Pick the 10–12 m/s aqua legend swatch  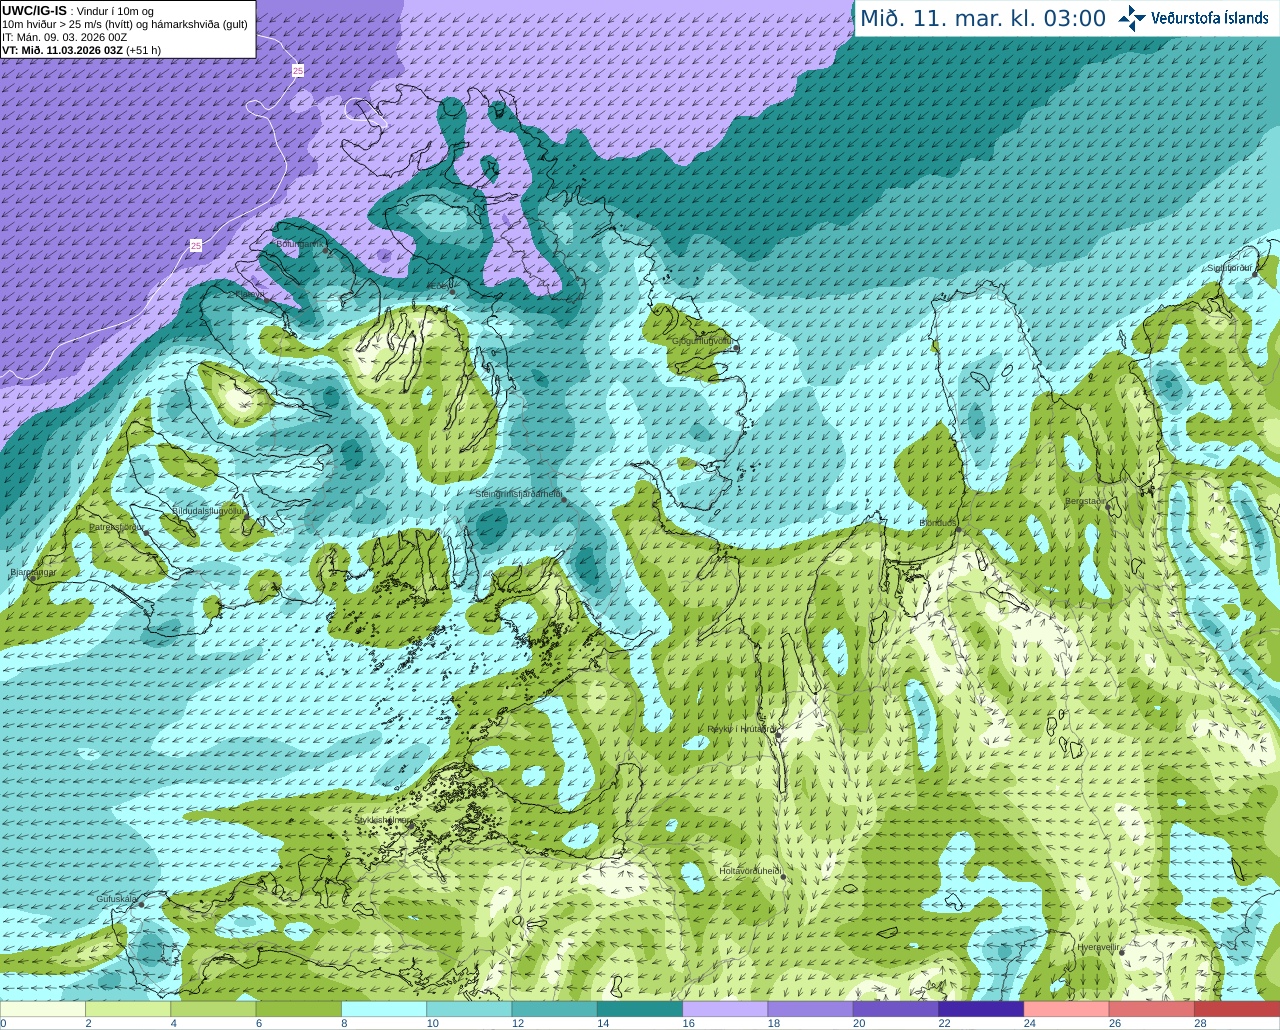pyautogui.click(x=469, y=1009)
